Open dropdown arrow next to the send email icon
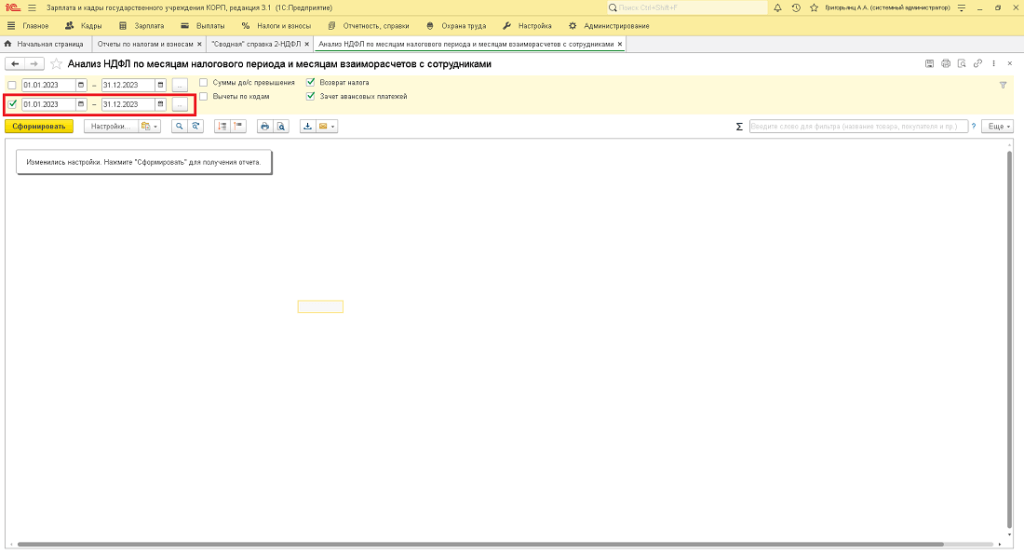1024x554 pixels. click(332, 127)
